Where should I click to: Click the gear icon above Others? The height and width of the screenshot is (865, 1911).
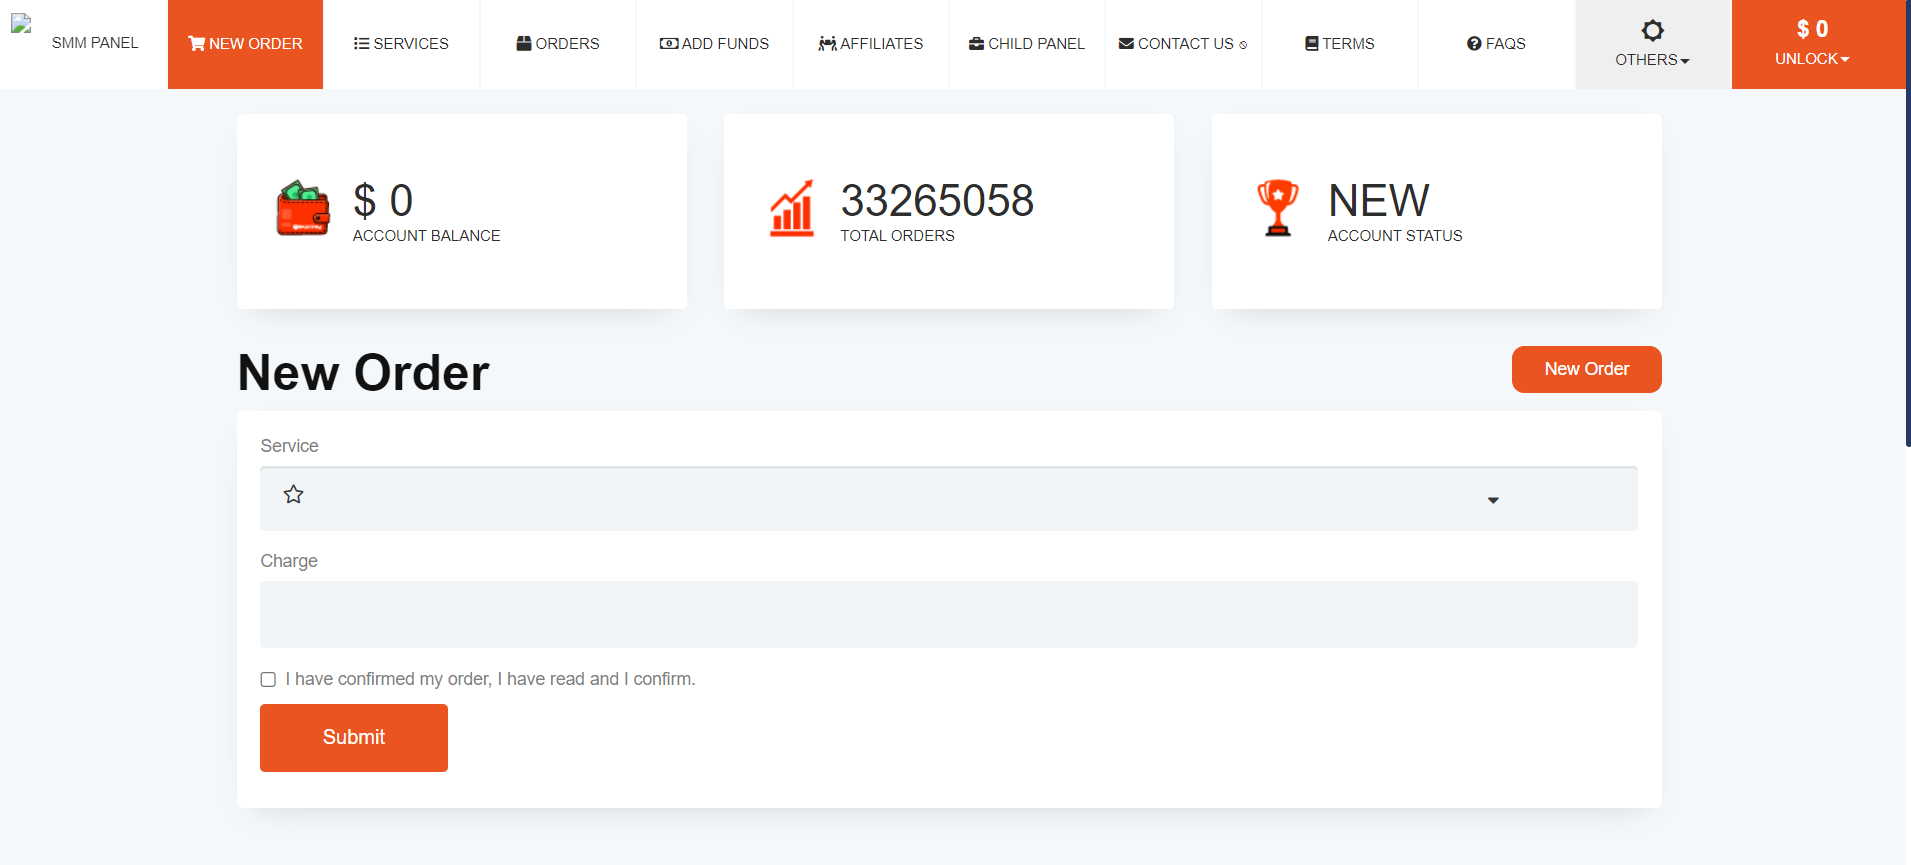[x=1652, y=30]
